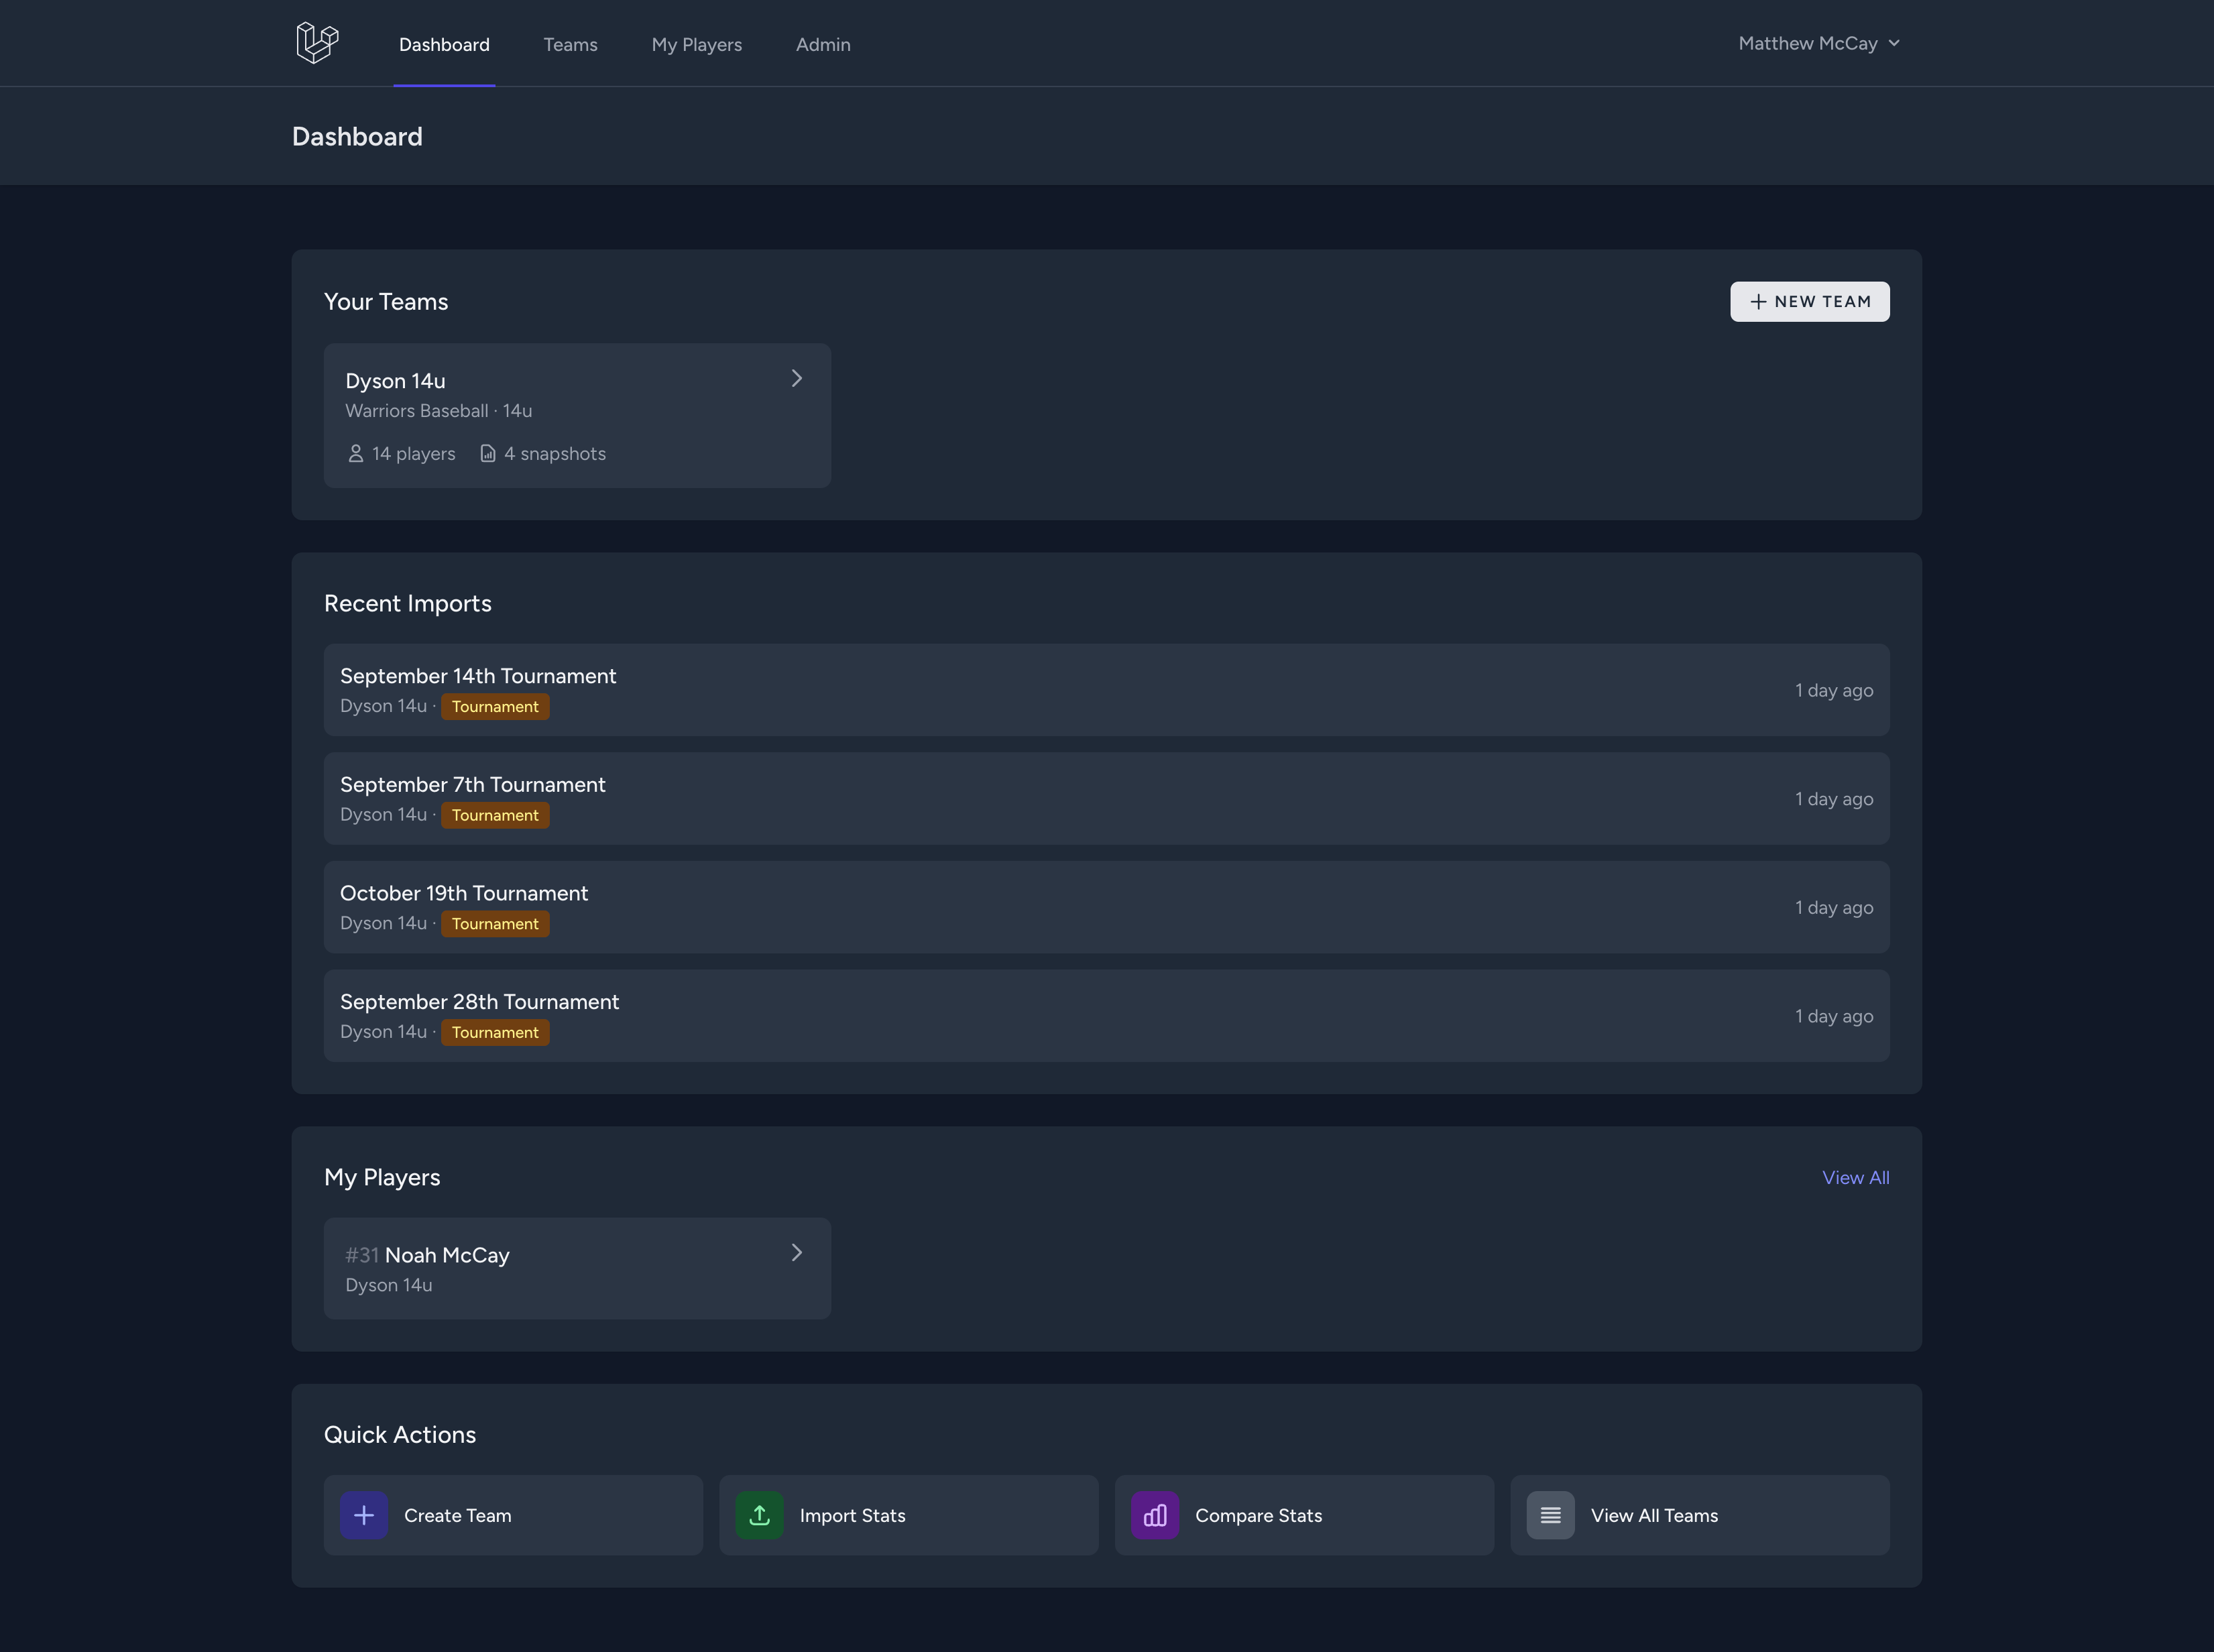Select the Create Team plus icon
2214x1652 pixels.
point(364,1514)
